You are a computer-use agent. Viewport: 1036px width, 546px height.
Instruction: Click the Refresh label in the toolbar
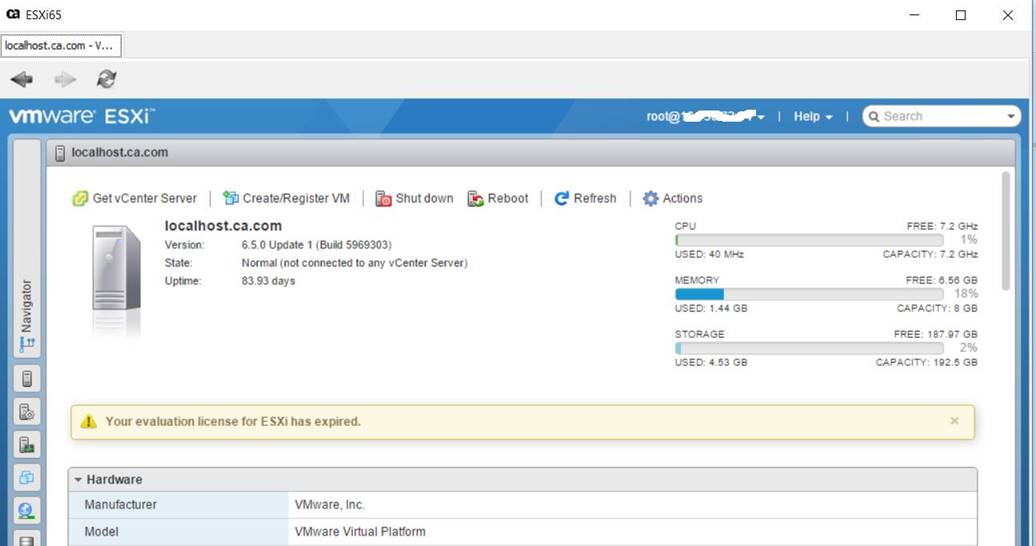[x=595, y=198]
